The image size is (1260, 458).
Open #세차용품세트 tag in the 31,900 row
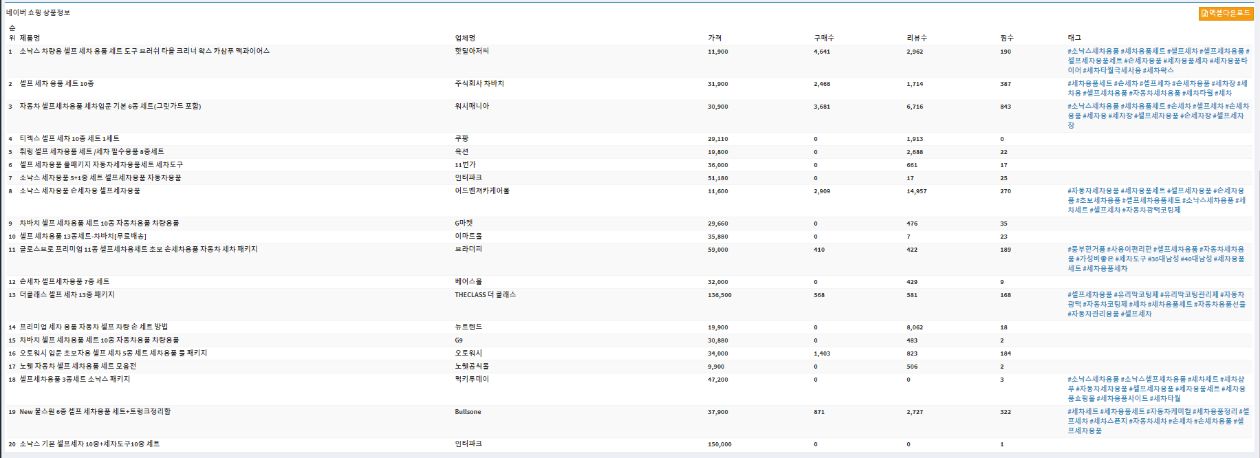point(1089,83)
